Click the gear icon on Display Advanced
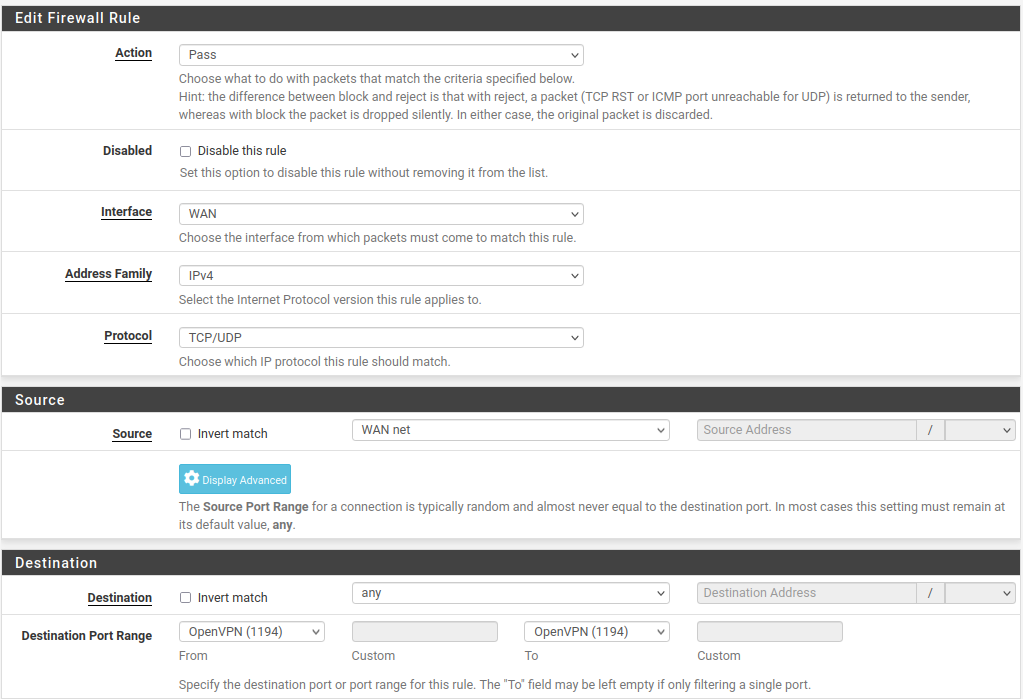Viewport: 1023px width, 699px height. tap(191, 478)
